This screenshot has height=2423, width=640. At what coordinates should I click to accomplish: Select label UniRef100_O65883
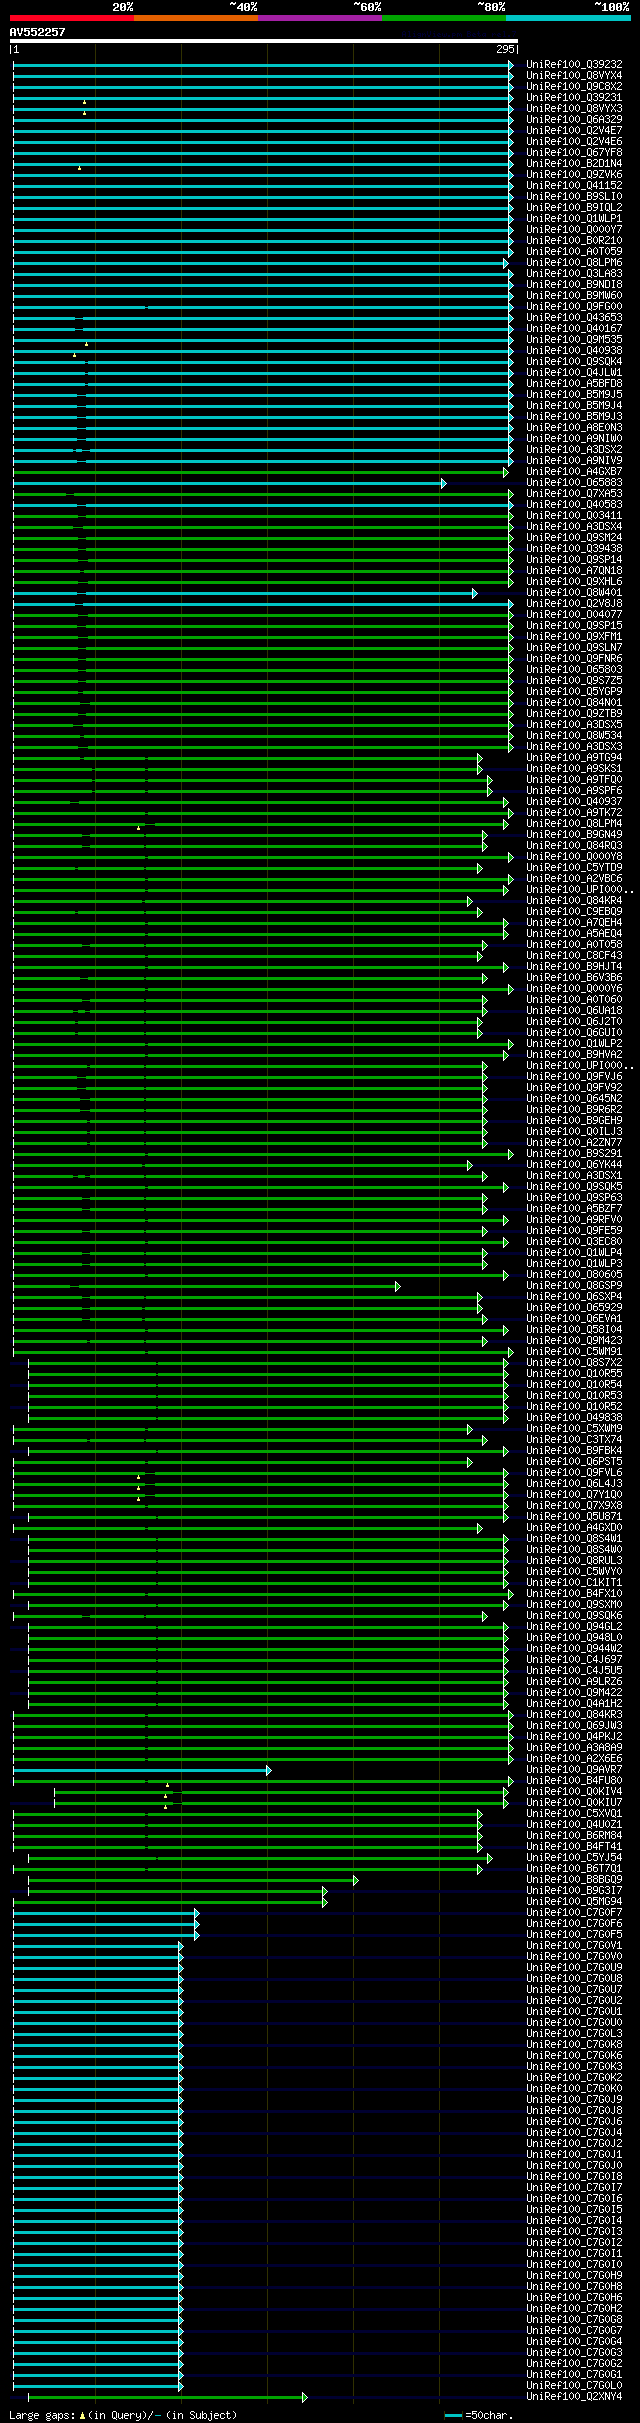click(574, 483)
